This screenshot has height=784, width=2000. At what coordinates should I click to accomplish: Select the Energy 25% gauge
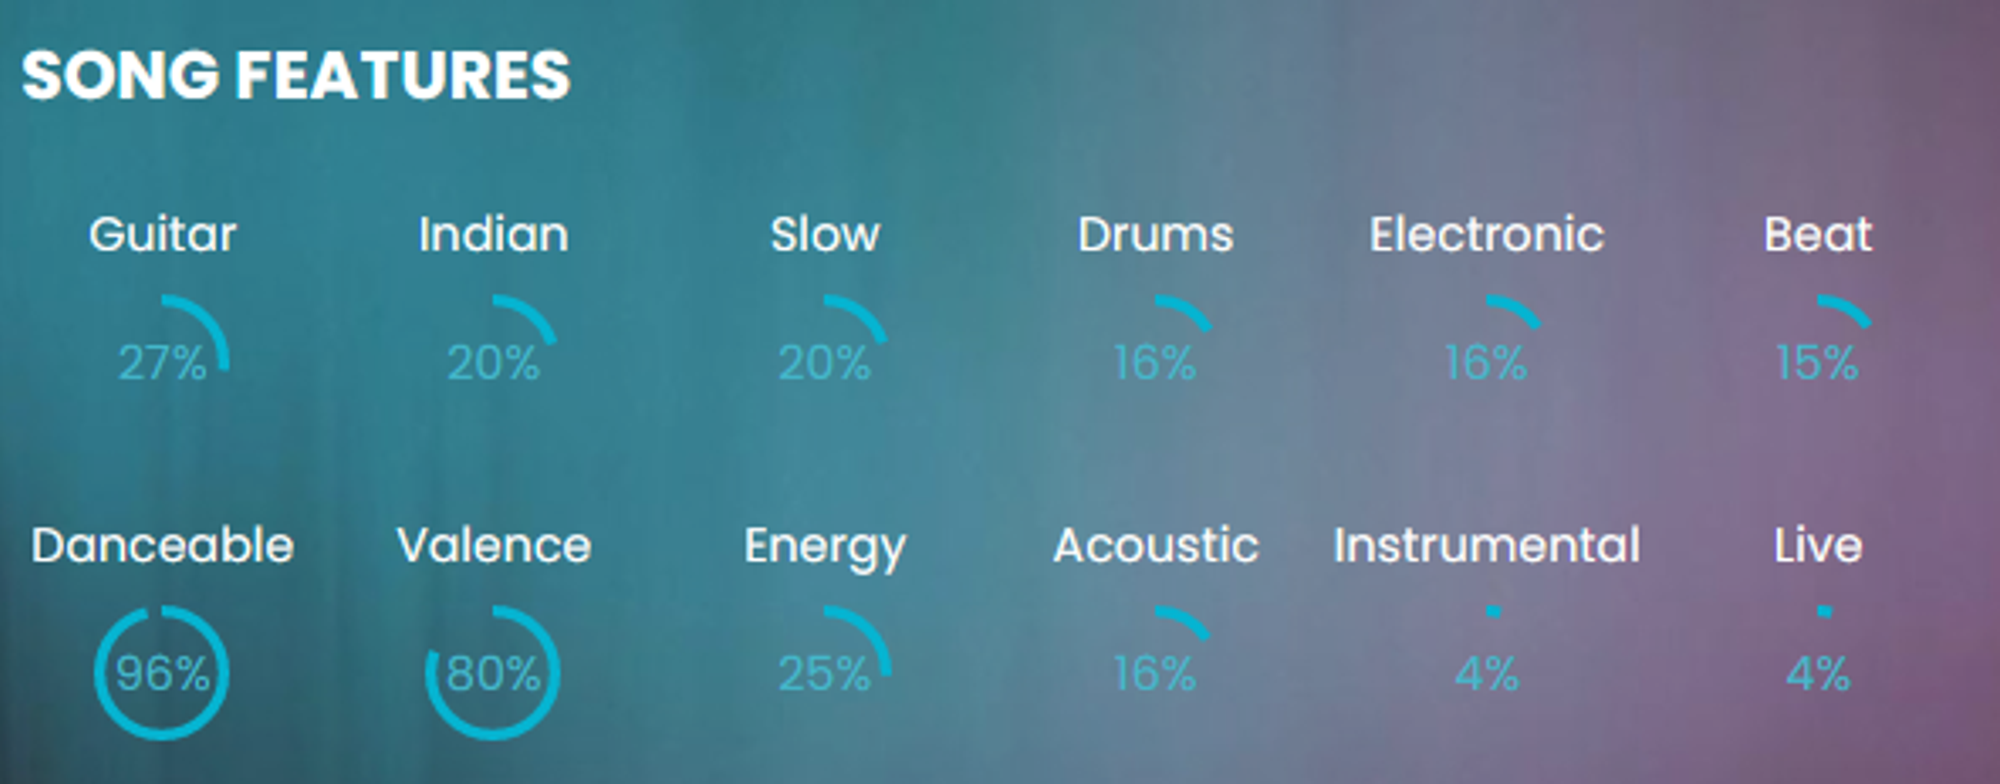(824, 673)
